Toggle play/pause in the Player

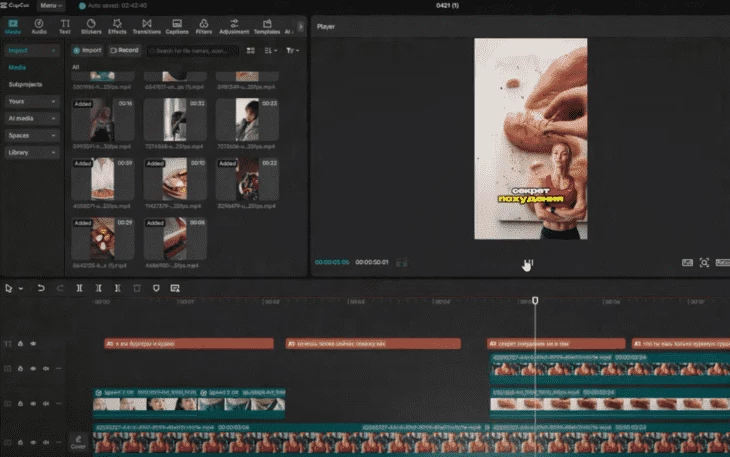[530, 263]
